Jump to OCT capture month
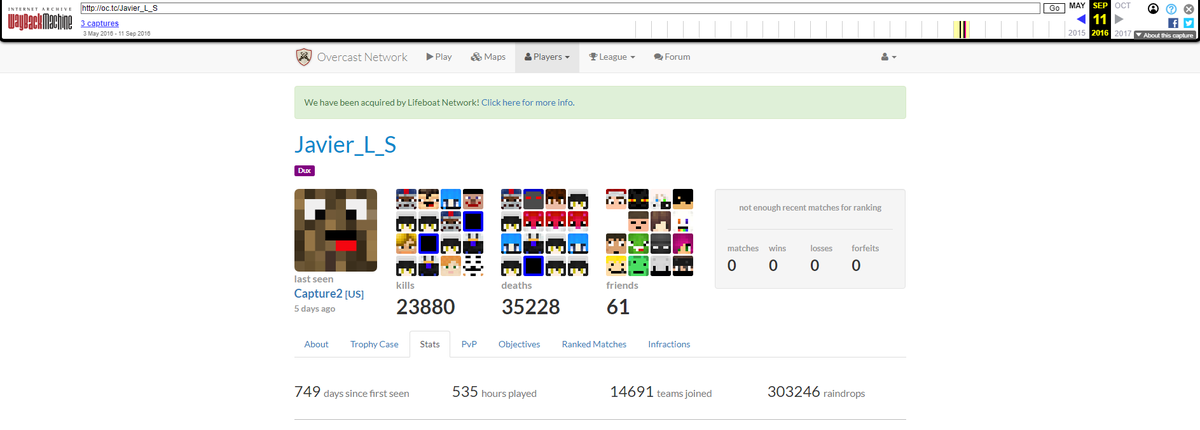This screenshot has width=1200, height=430. 1122,6
